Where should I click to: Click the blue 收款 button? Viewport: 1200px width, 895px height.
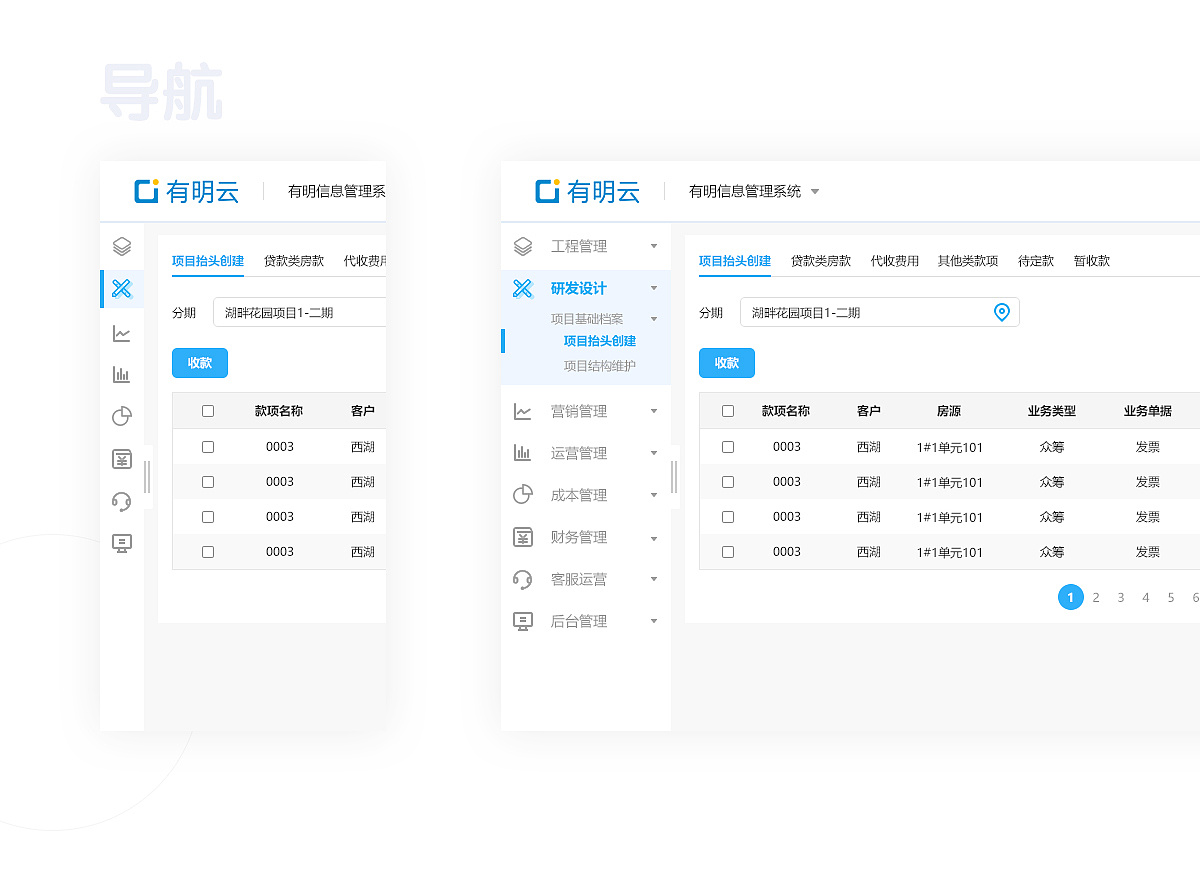(x=727, y=363)
